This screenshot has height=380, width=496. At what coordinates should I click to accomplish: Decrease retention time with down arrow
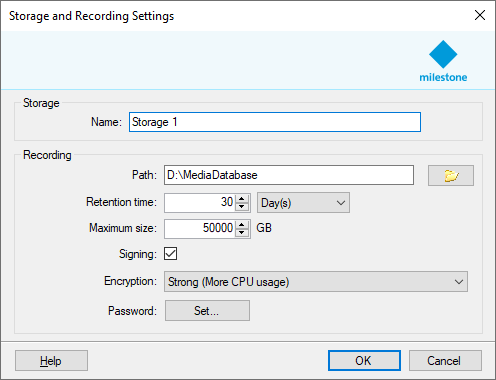point(242,207)
